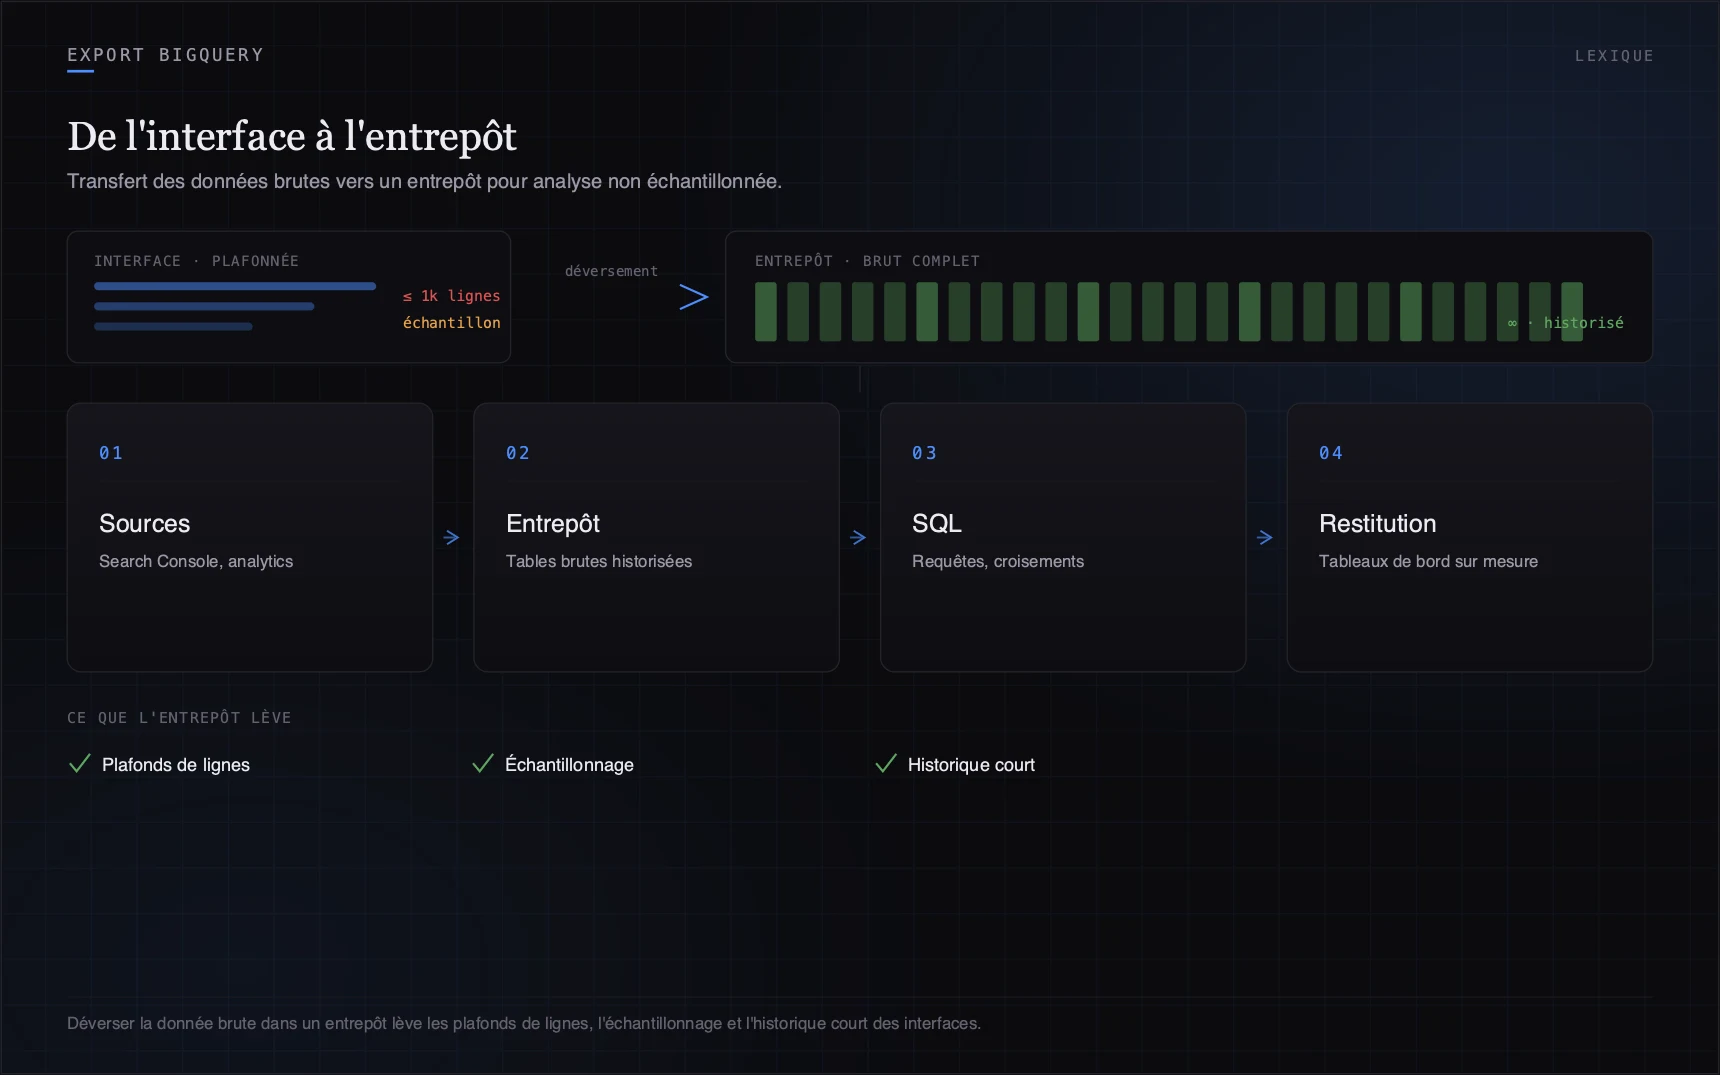Click the longest blue bar in the interface panel
Viewport: 1720px width, 1075px height.
[235, 286]
